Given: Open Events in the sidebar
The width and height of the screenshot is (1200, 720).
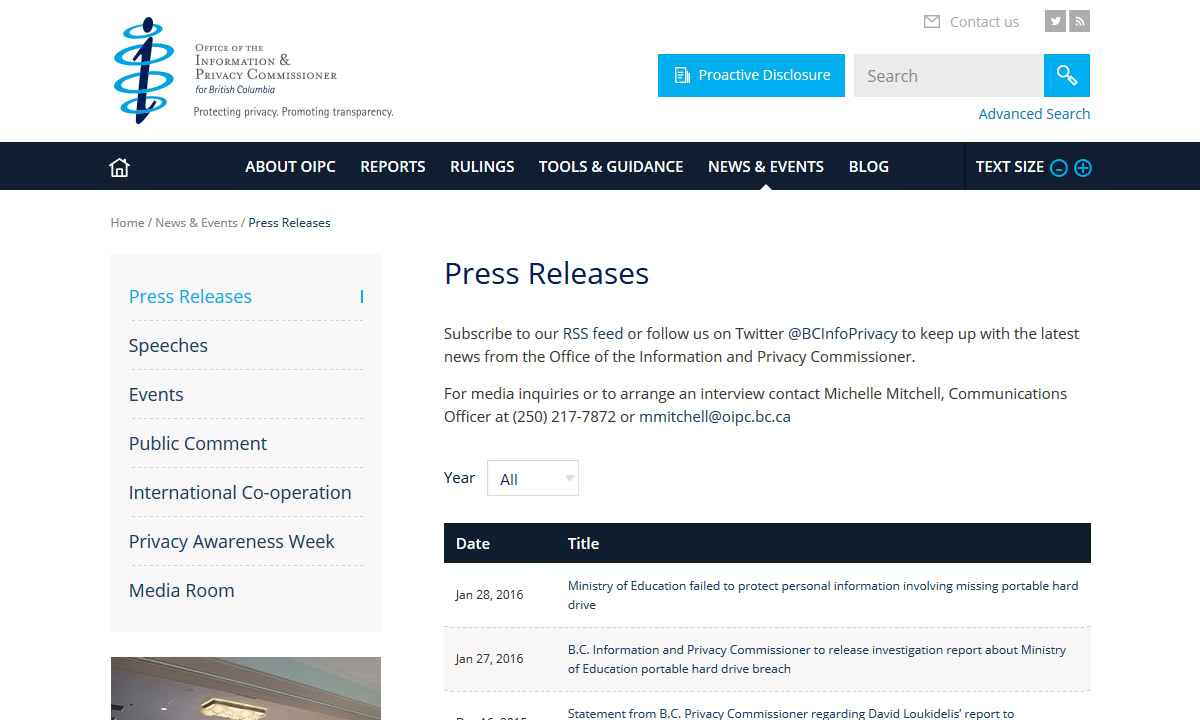Looking at the screenshot, I should click(x=156, y=395).
